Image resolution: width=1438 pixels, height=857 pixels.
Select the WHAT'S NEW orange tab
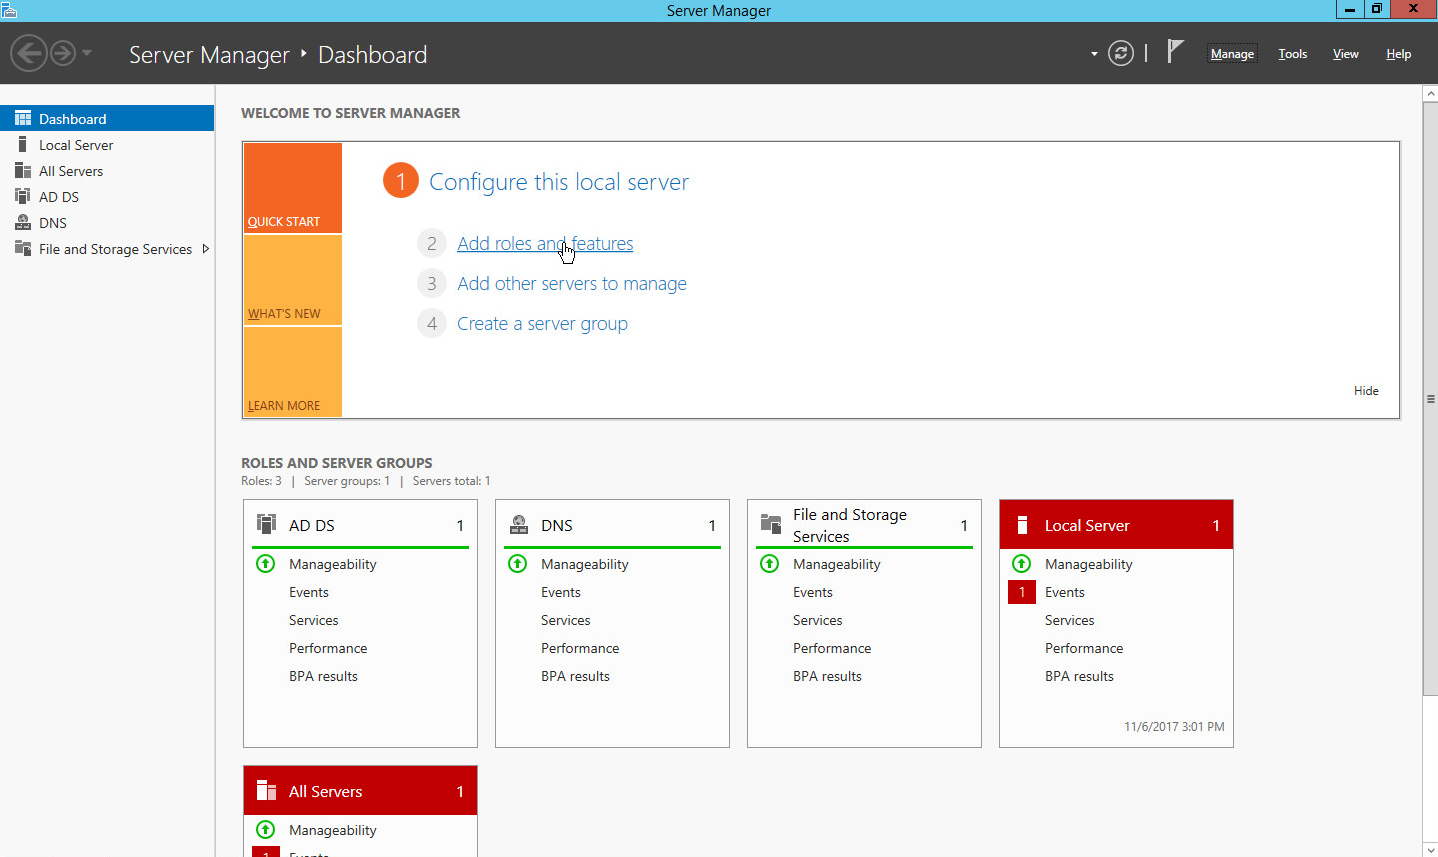[292, 280]
